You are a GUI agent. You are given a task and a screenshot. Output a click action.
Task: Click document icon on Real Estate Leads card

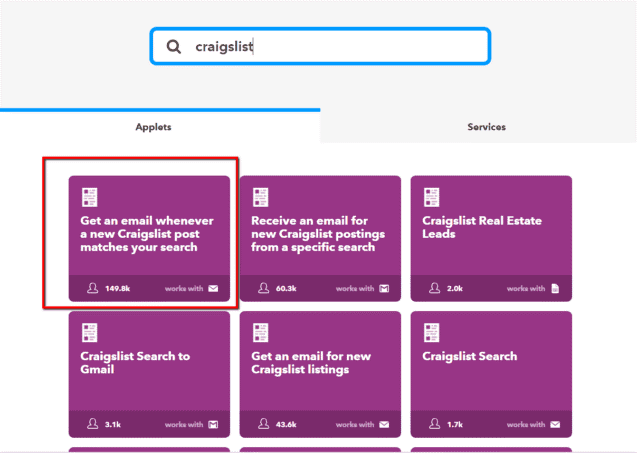coord(555,288)
